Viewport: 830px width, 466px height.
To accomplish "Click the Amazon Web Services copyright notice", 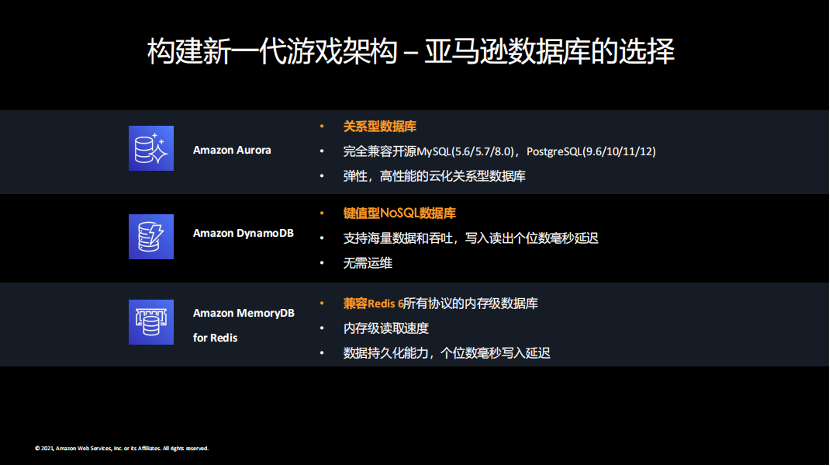I will tap(122, 448).
